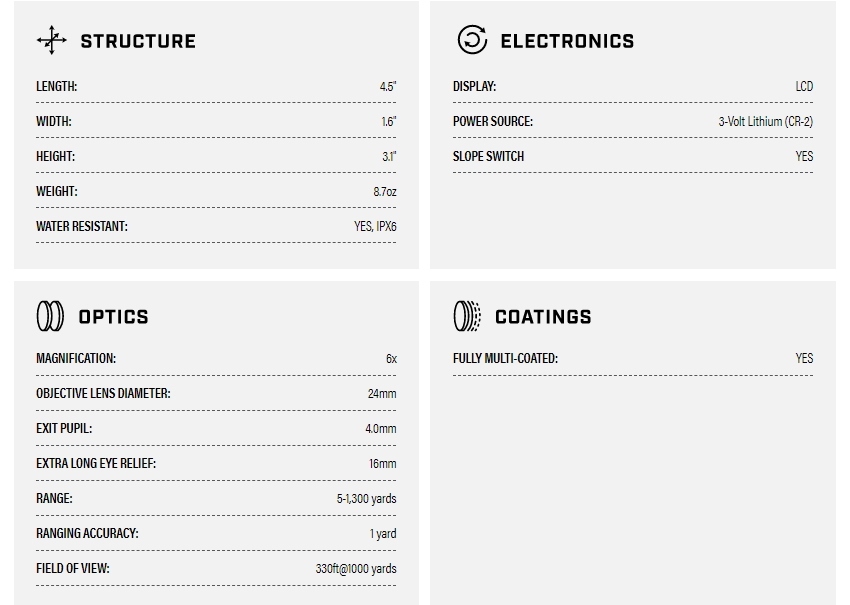Click the WATER RESISTANT label
The image size is (850, 605).
click(x=82, y=227)
